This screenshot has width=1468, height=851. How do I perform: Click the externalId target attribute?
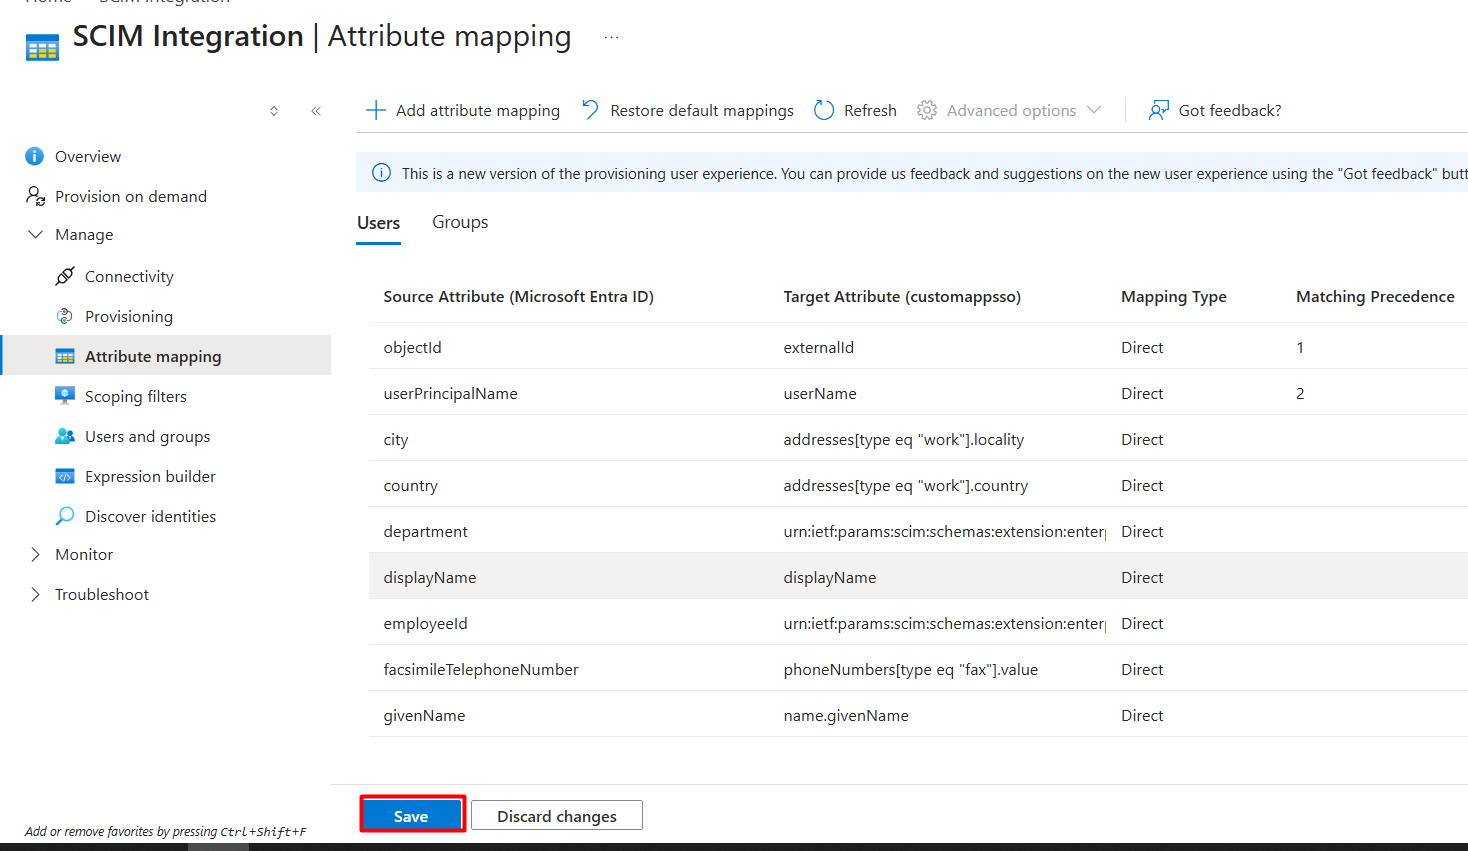point(819,347)
